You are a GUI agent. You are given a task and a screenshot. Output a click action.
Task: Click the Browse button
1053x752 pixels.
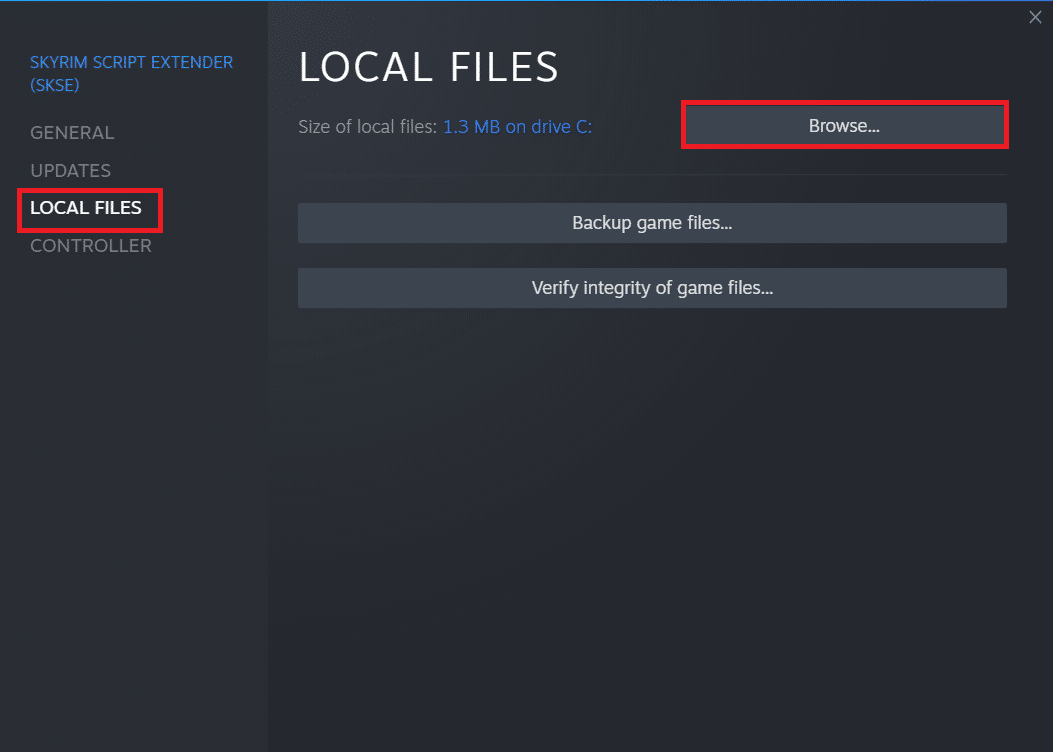(844, 126)
